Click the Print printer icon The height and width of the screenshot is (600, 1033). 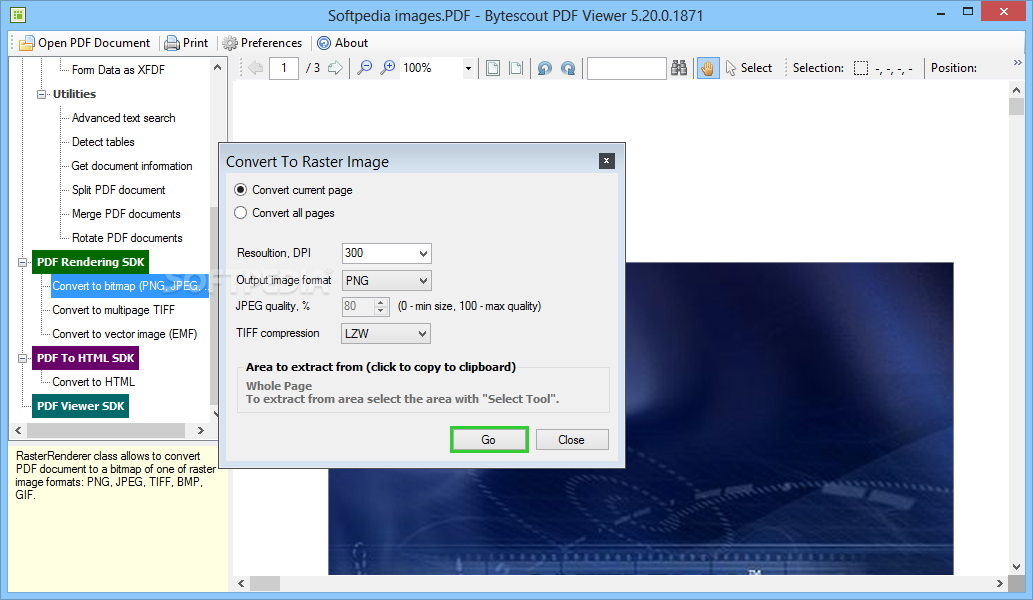172,43
